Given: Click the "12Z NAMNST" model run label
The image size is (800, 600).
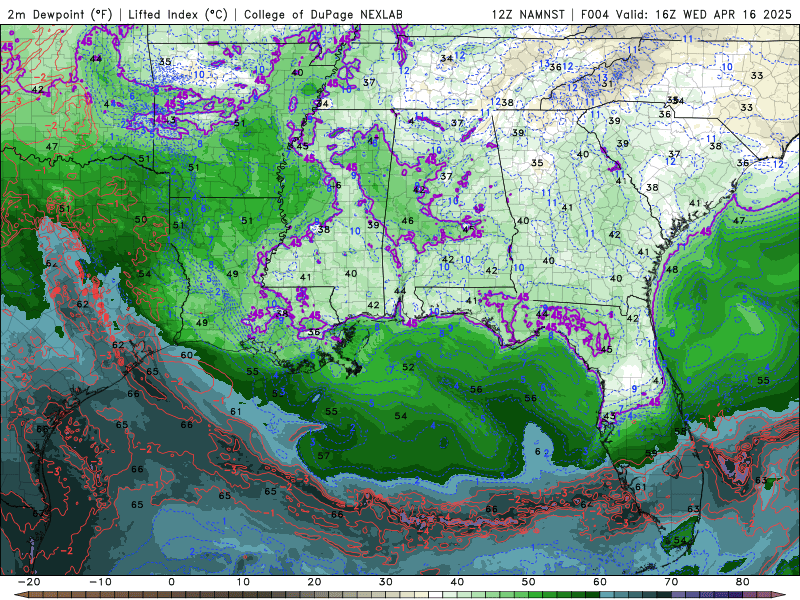Looking at the screenshot, I should point(531,14).
